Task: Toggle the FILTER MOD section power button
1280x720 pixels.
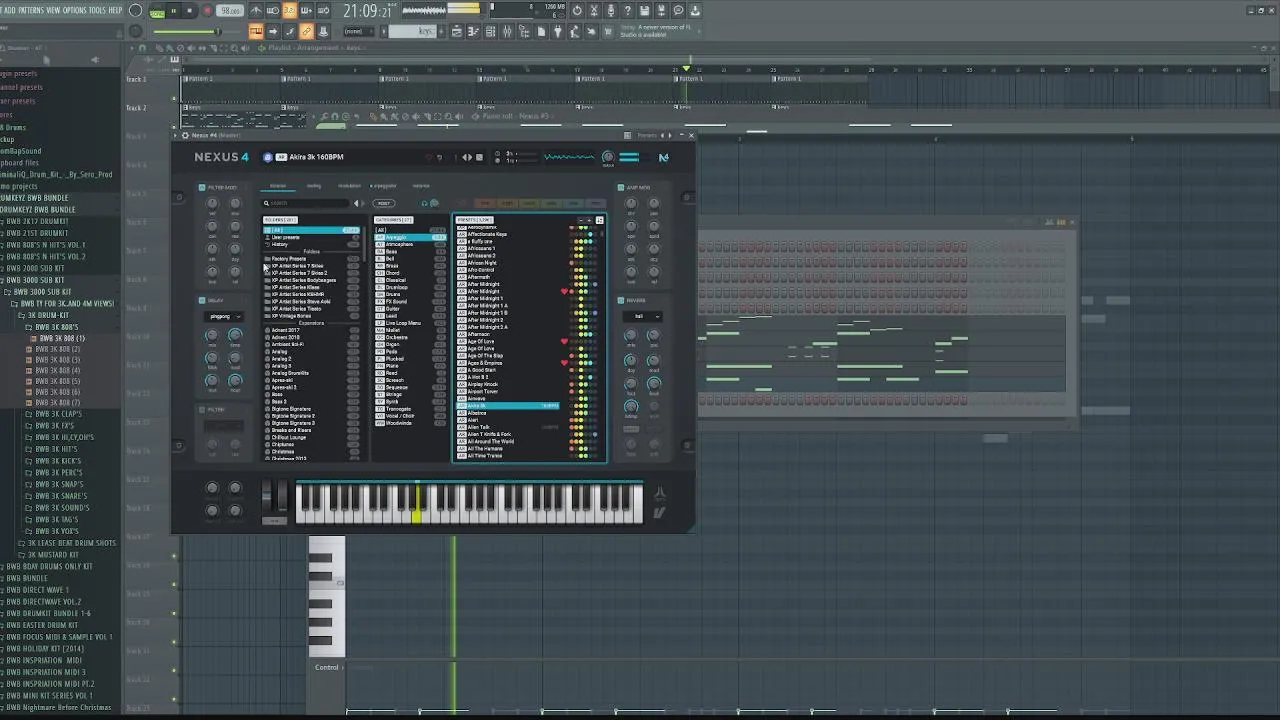Action: pyautogui.click(x=201, y=188)
